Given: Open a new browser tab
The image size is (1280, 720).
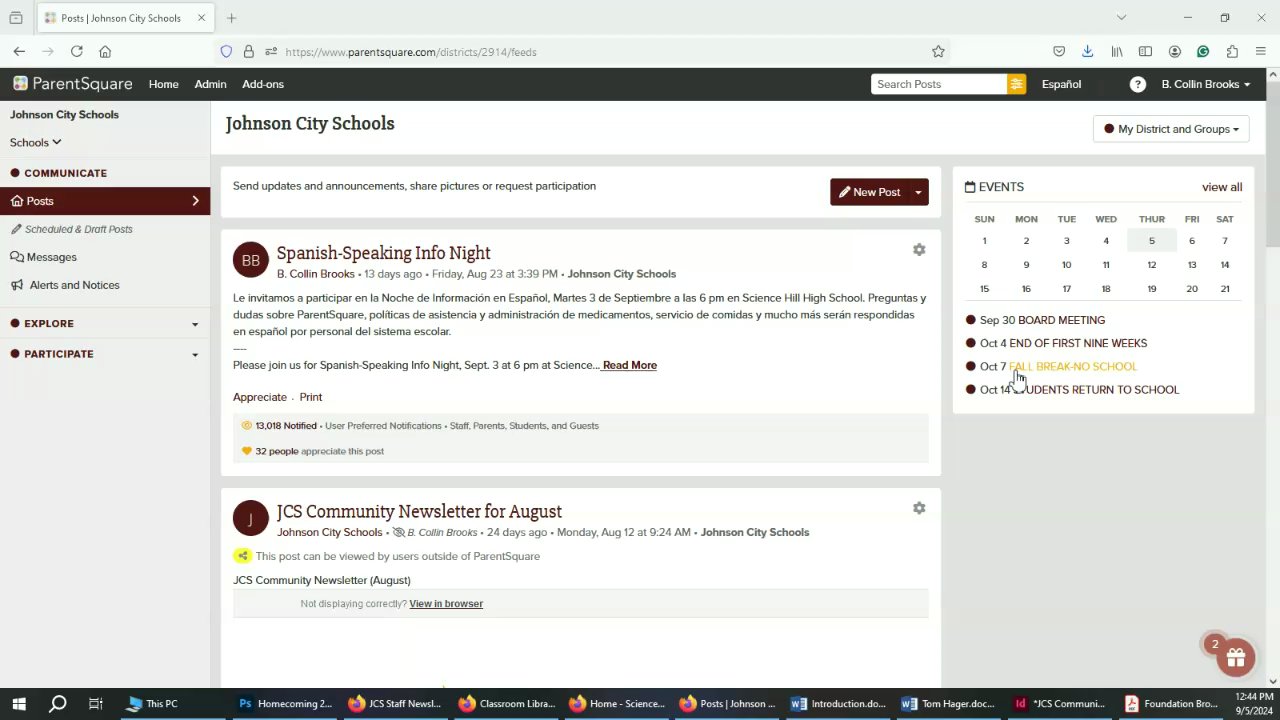Looking at the screenshot, I should tap(231, 18).
